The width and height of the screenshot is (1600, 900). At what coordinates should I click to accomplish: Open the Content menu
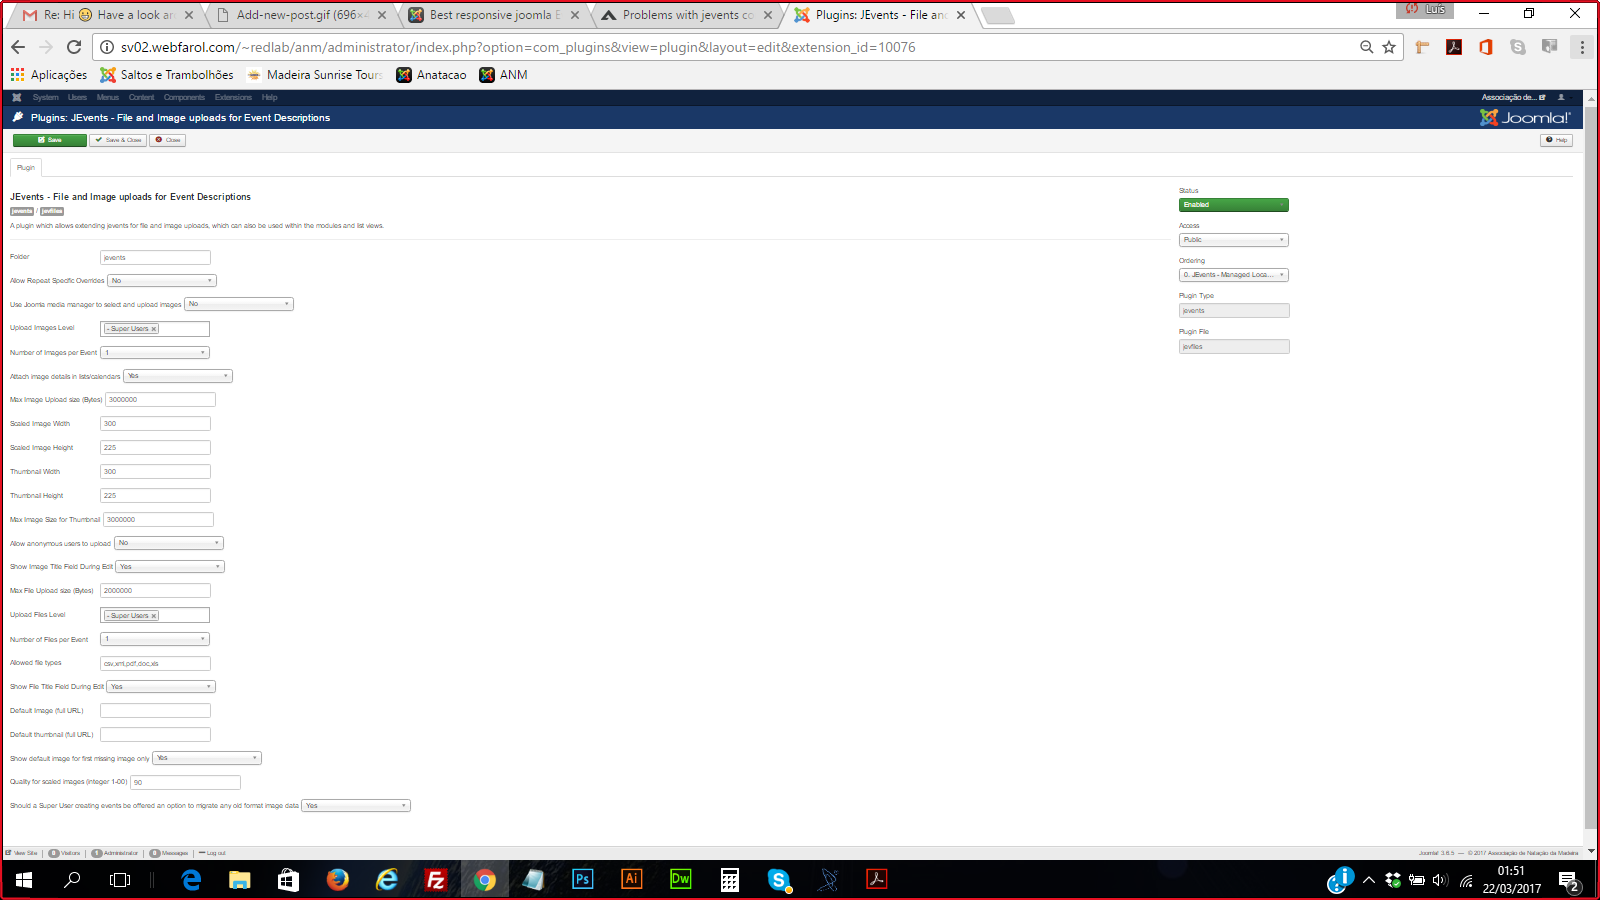pos(141,98)
